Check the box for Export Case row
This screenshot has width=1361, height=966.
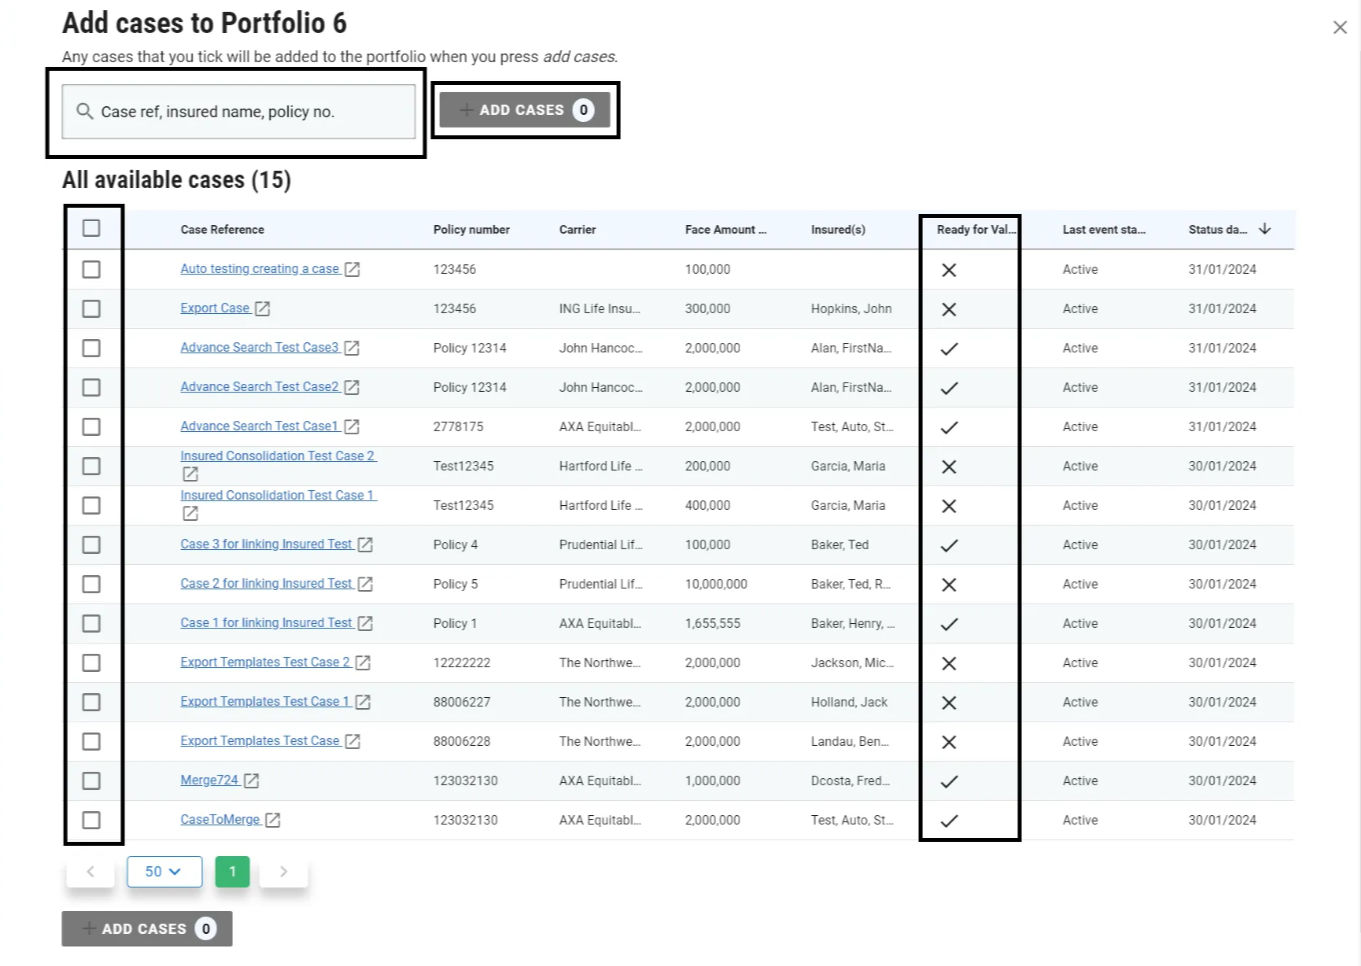91,309
